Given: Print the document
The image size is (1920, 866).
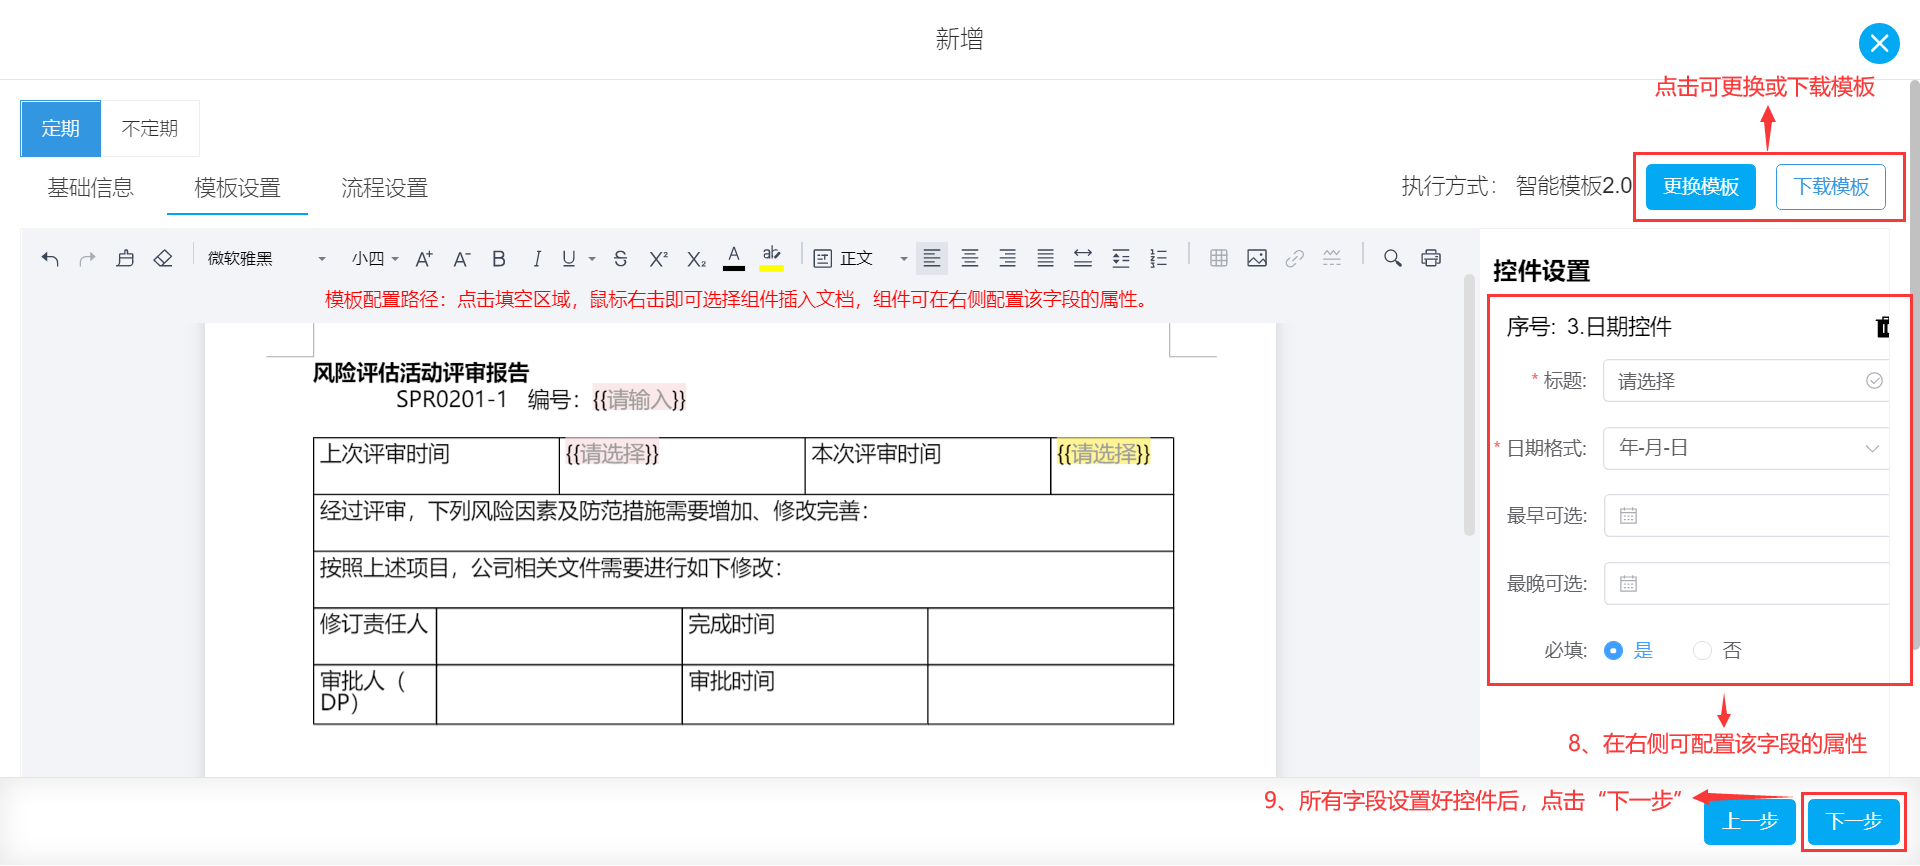Looking at the screenshot, I should (1431, 258).
